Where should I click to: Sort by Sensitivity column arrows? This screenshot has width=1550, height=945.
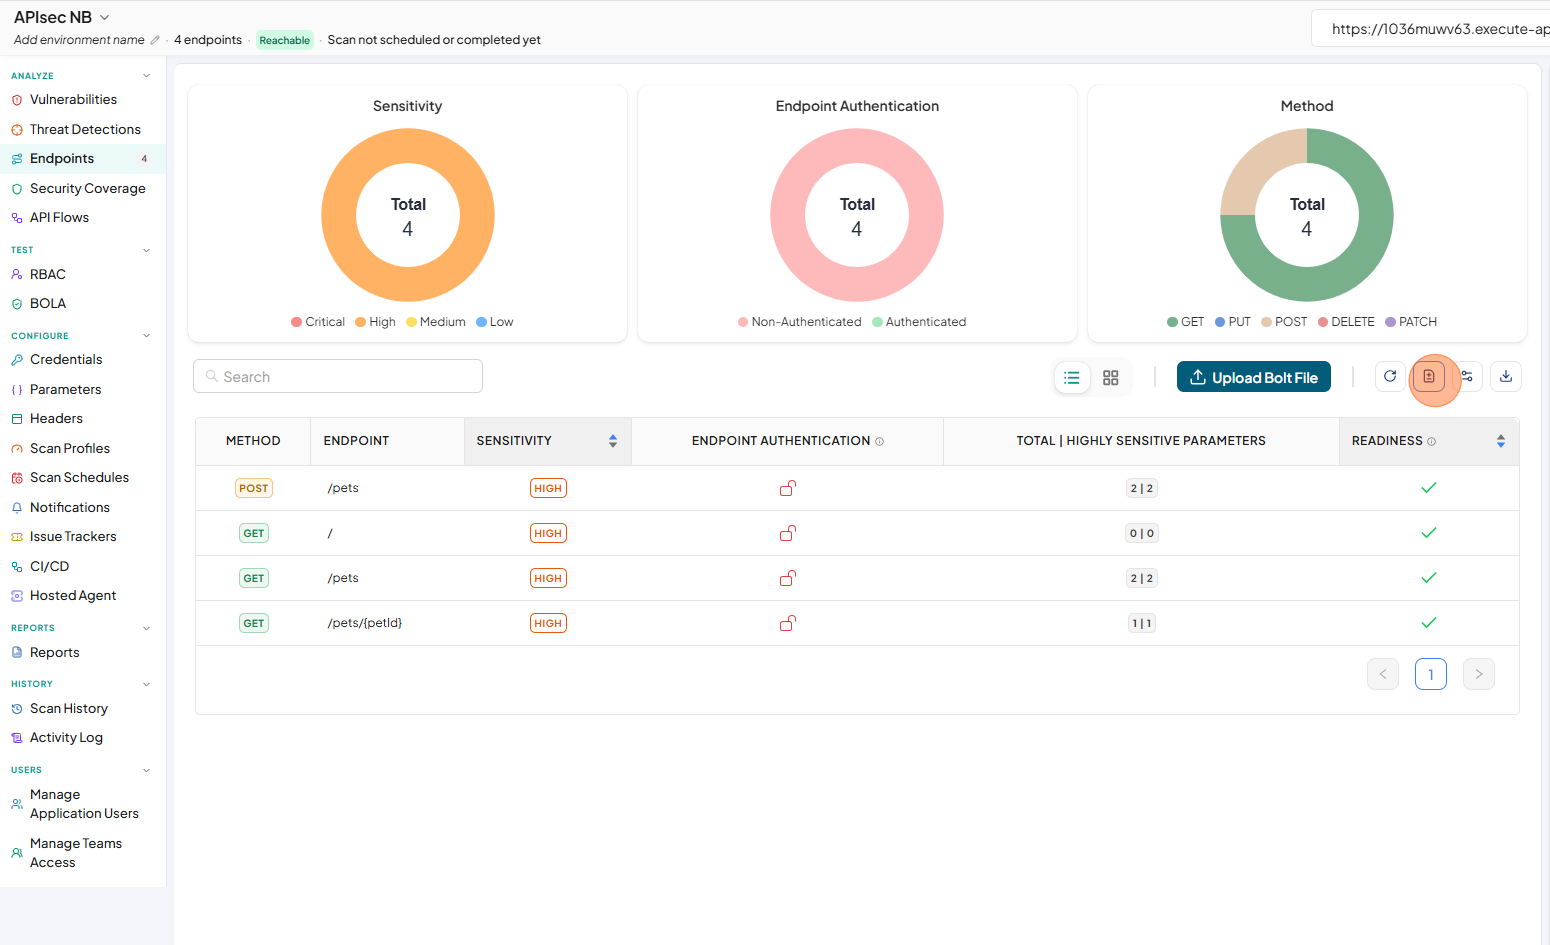[x=613, y=441]
